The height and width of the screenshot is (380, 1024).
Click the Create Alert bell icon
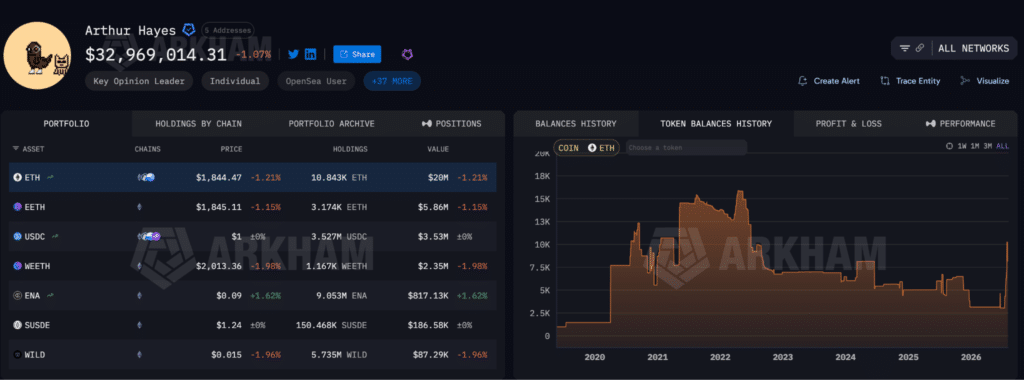pyautogui.click(x=803, y=81)
